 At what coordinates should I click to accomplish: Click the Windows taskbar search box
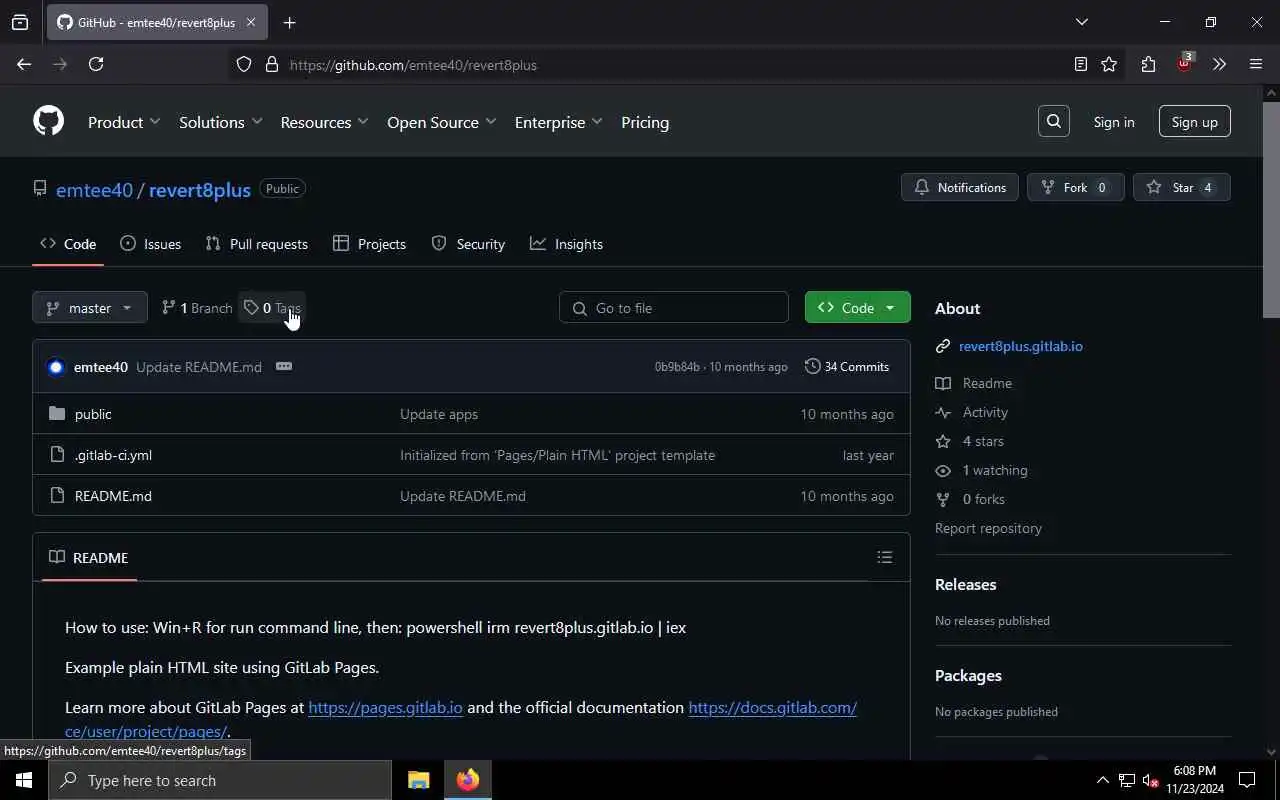pos(220,780)
